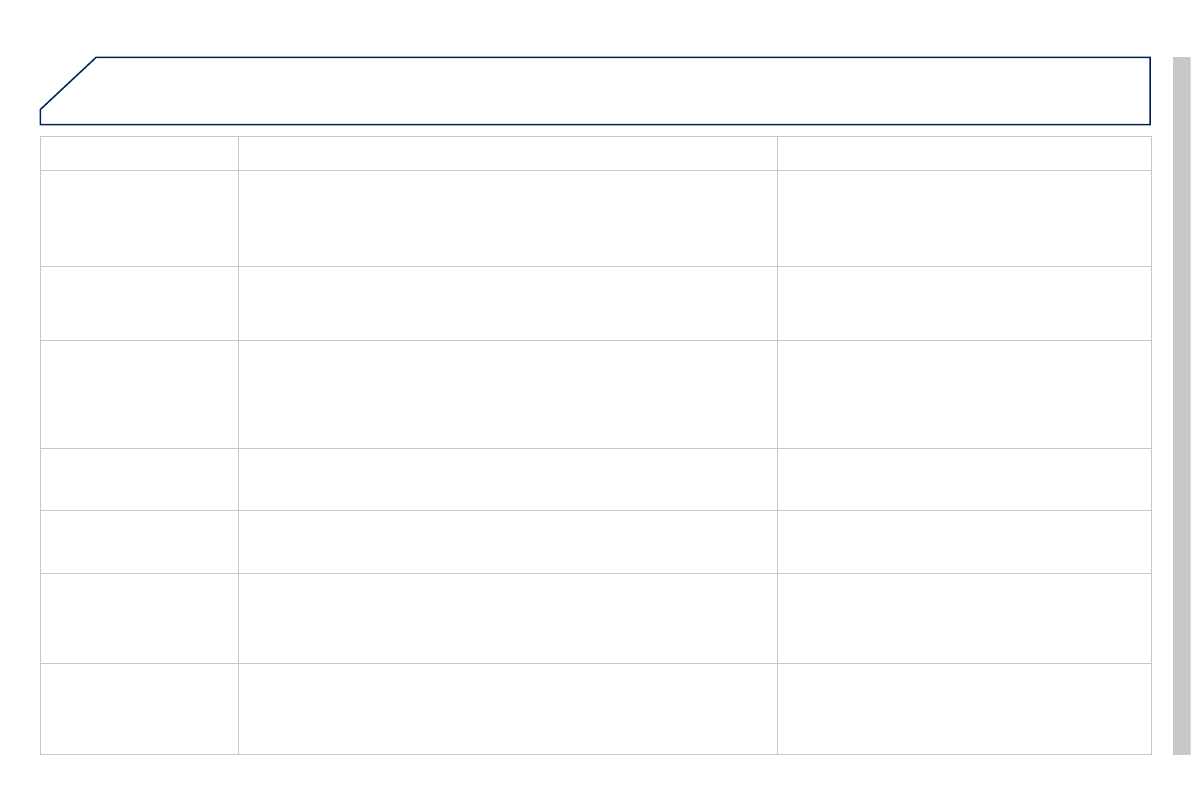Screen dimensions: 1191x794
Task: Select the middle cell in the second body row
Action: [x=507, y=303]
